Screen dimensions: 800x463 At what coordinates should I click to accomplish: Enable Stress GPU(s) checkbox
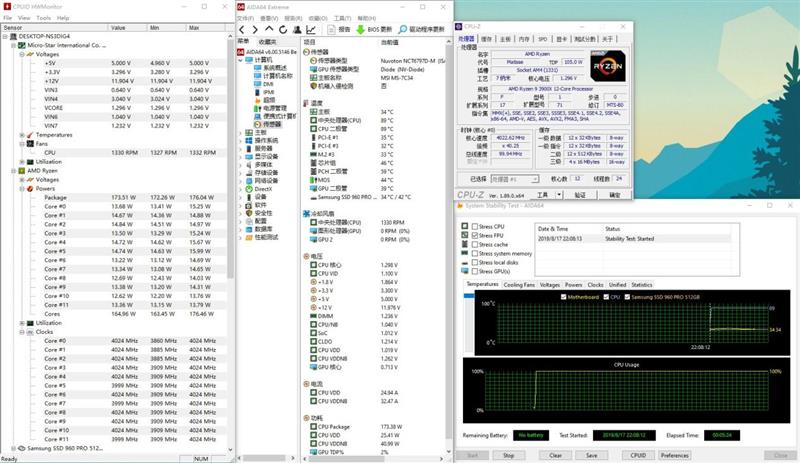[x=475, y=271]
